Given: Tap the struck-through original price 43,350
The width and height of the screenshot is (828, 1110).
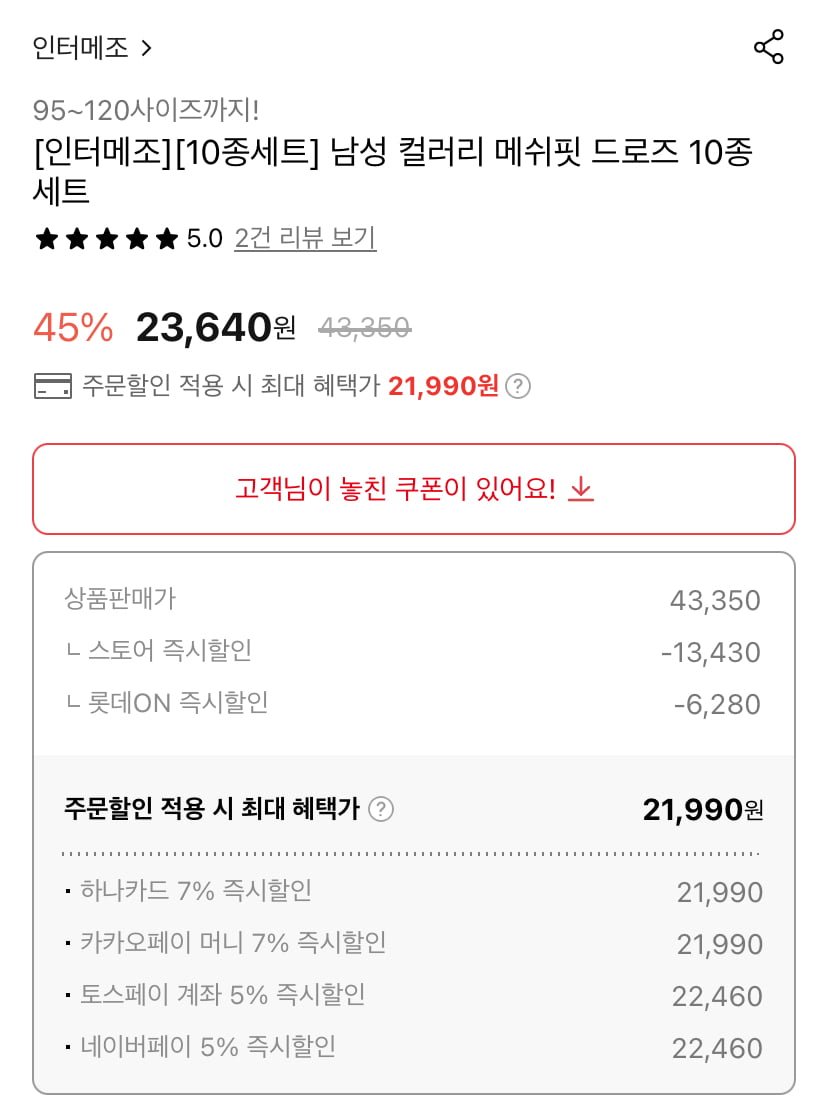Looking at the screenshot, I should click(365, 327).
